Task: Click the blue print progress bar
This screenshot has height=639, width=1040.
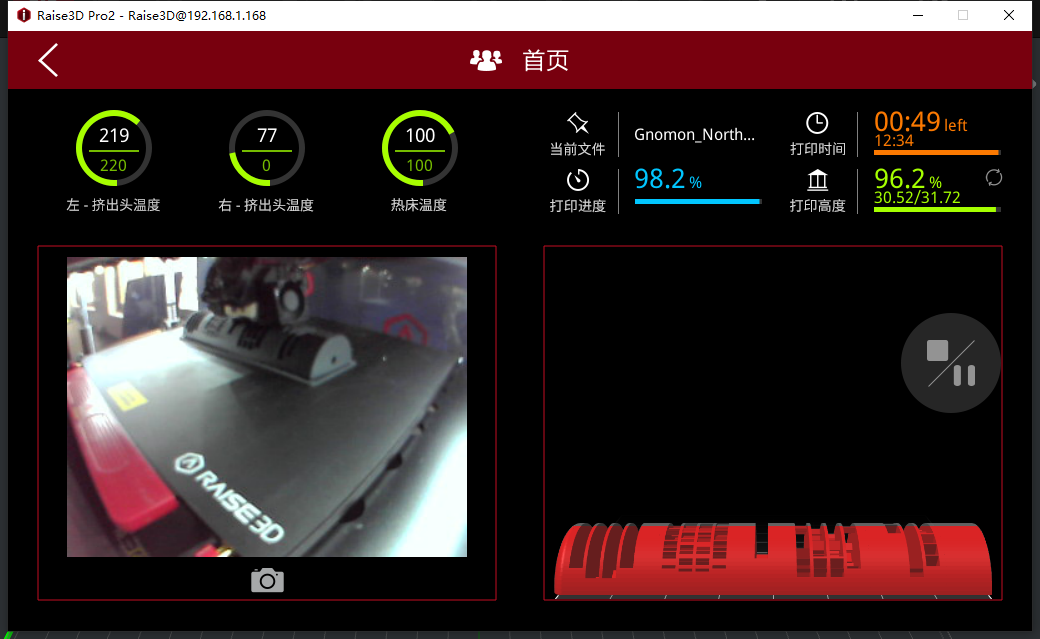Action: [697, 201]
